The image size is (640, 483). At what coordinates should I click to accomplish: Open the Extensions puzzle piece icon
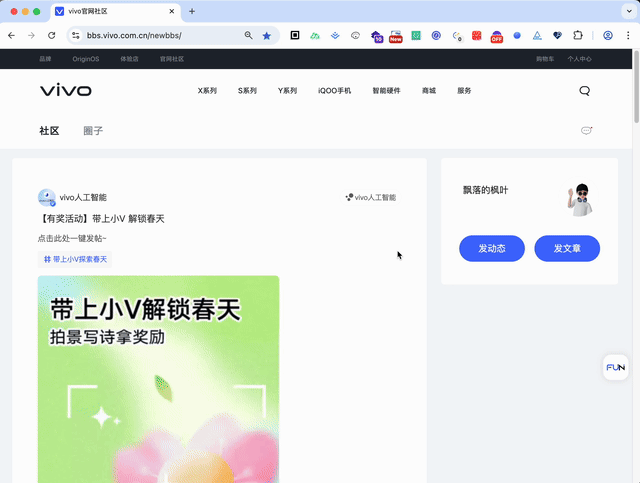(578, 36)
